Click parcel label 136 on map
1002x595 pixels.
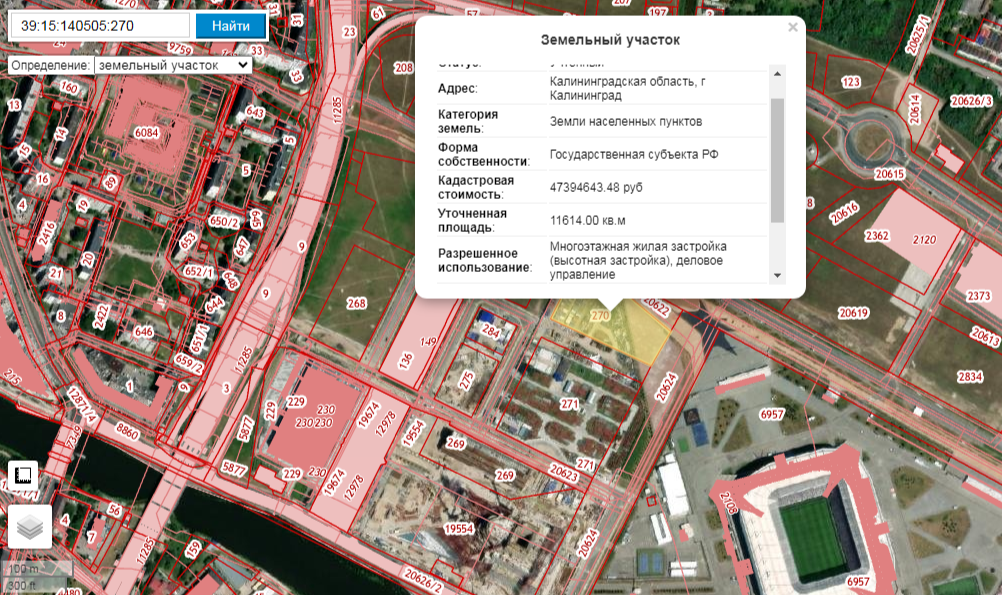[406, 361]
